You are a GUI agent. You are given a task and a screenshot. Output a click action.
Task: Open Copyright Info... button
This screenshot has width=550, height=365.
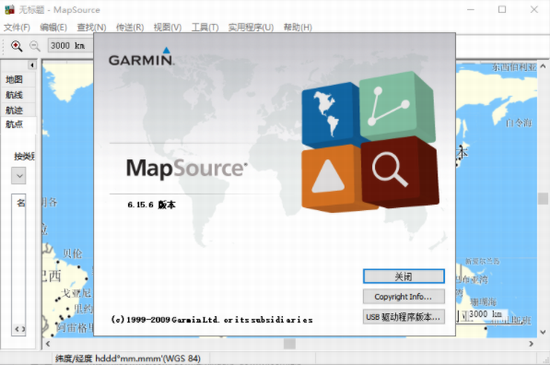(x=403, y=297)
